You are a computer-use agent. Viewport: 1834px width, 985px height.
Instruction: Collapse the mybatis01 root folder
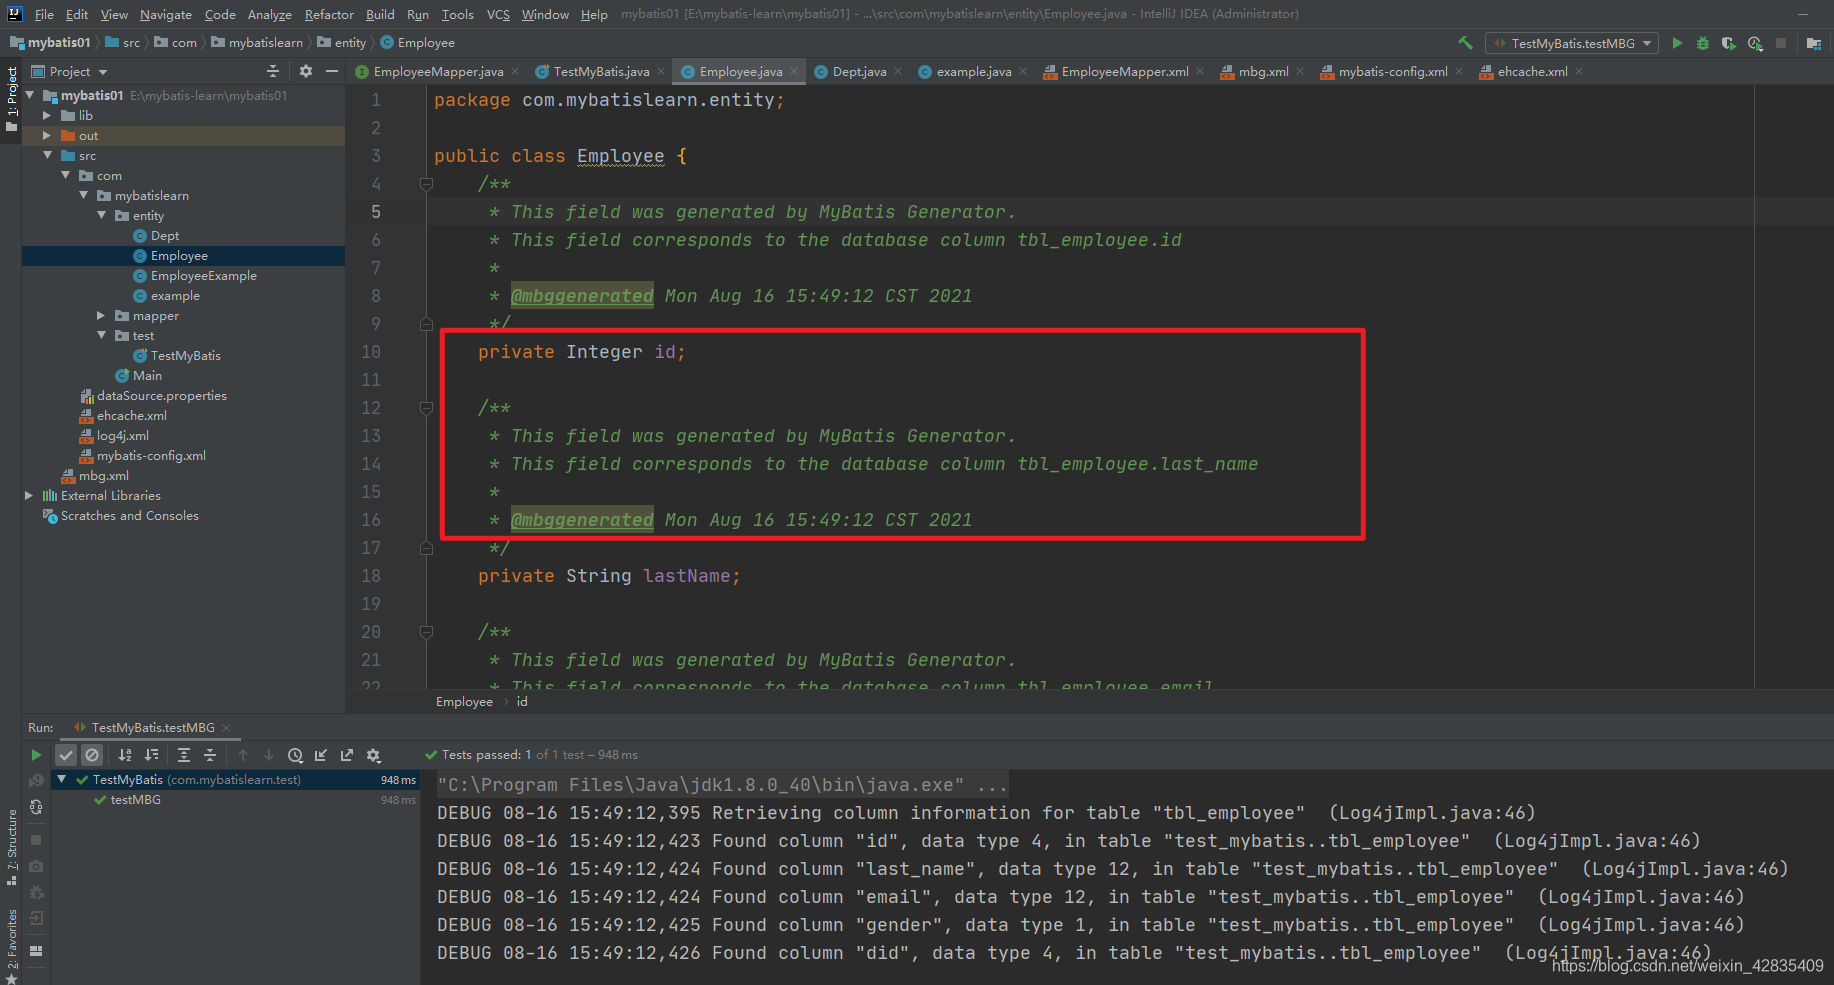click(x=30, y=95)
